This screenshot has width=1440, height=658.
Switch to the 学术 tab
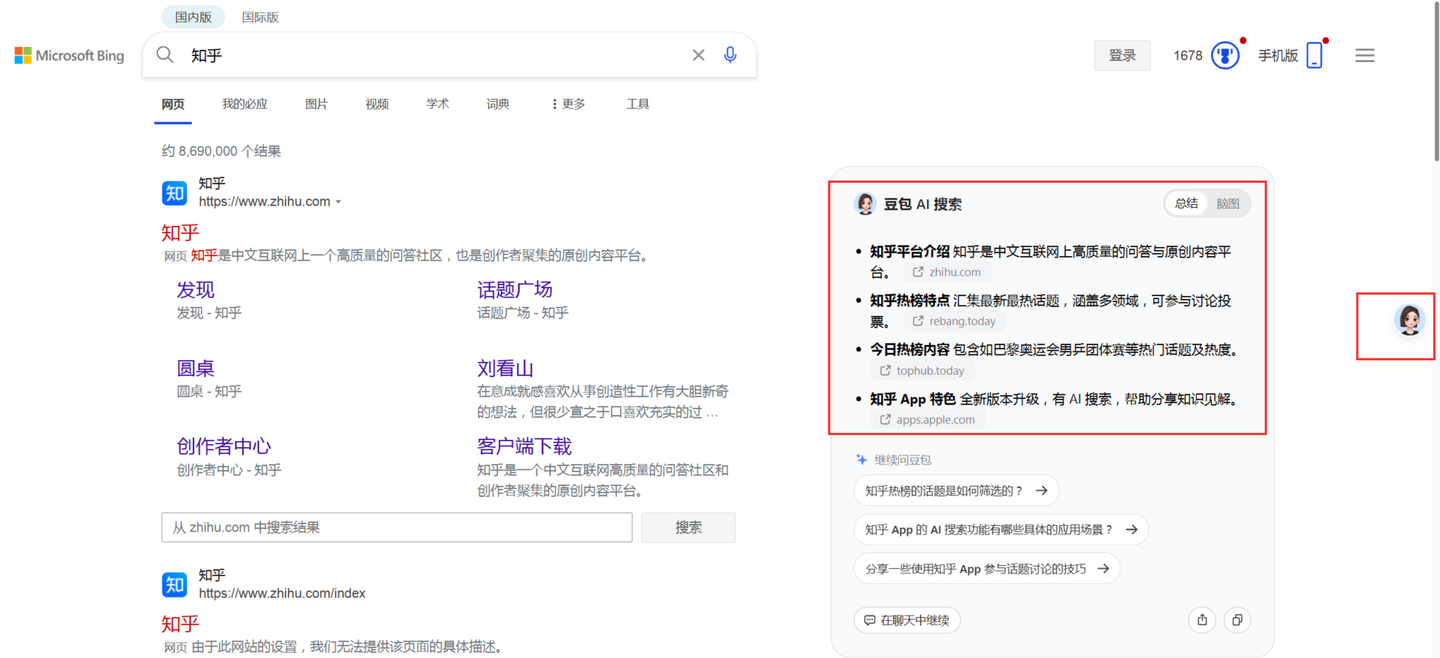point(438,104)
